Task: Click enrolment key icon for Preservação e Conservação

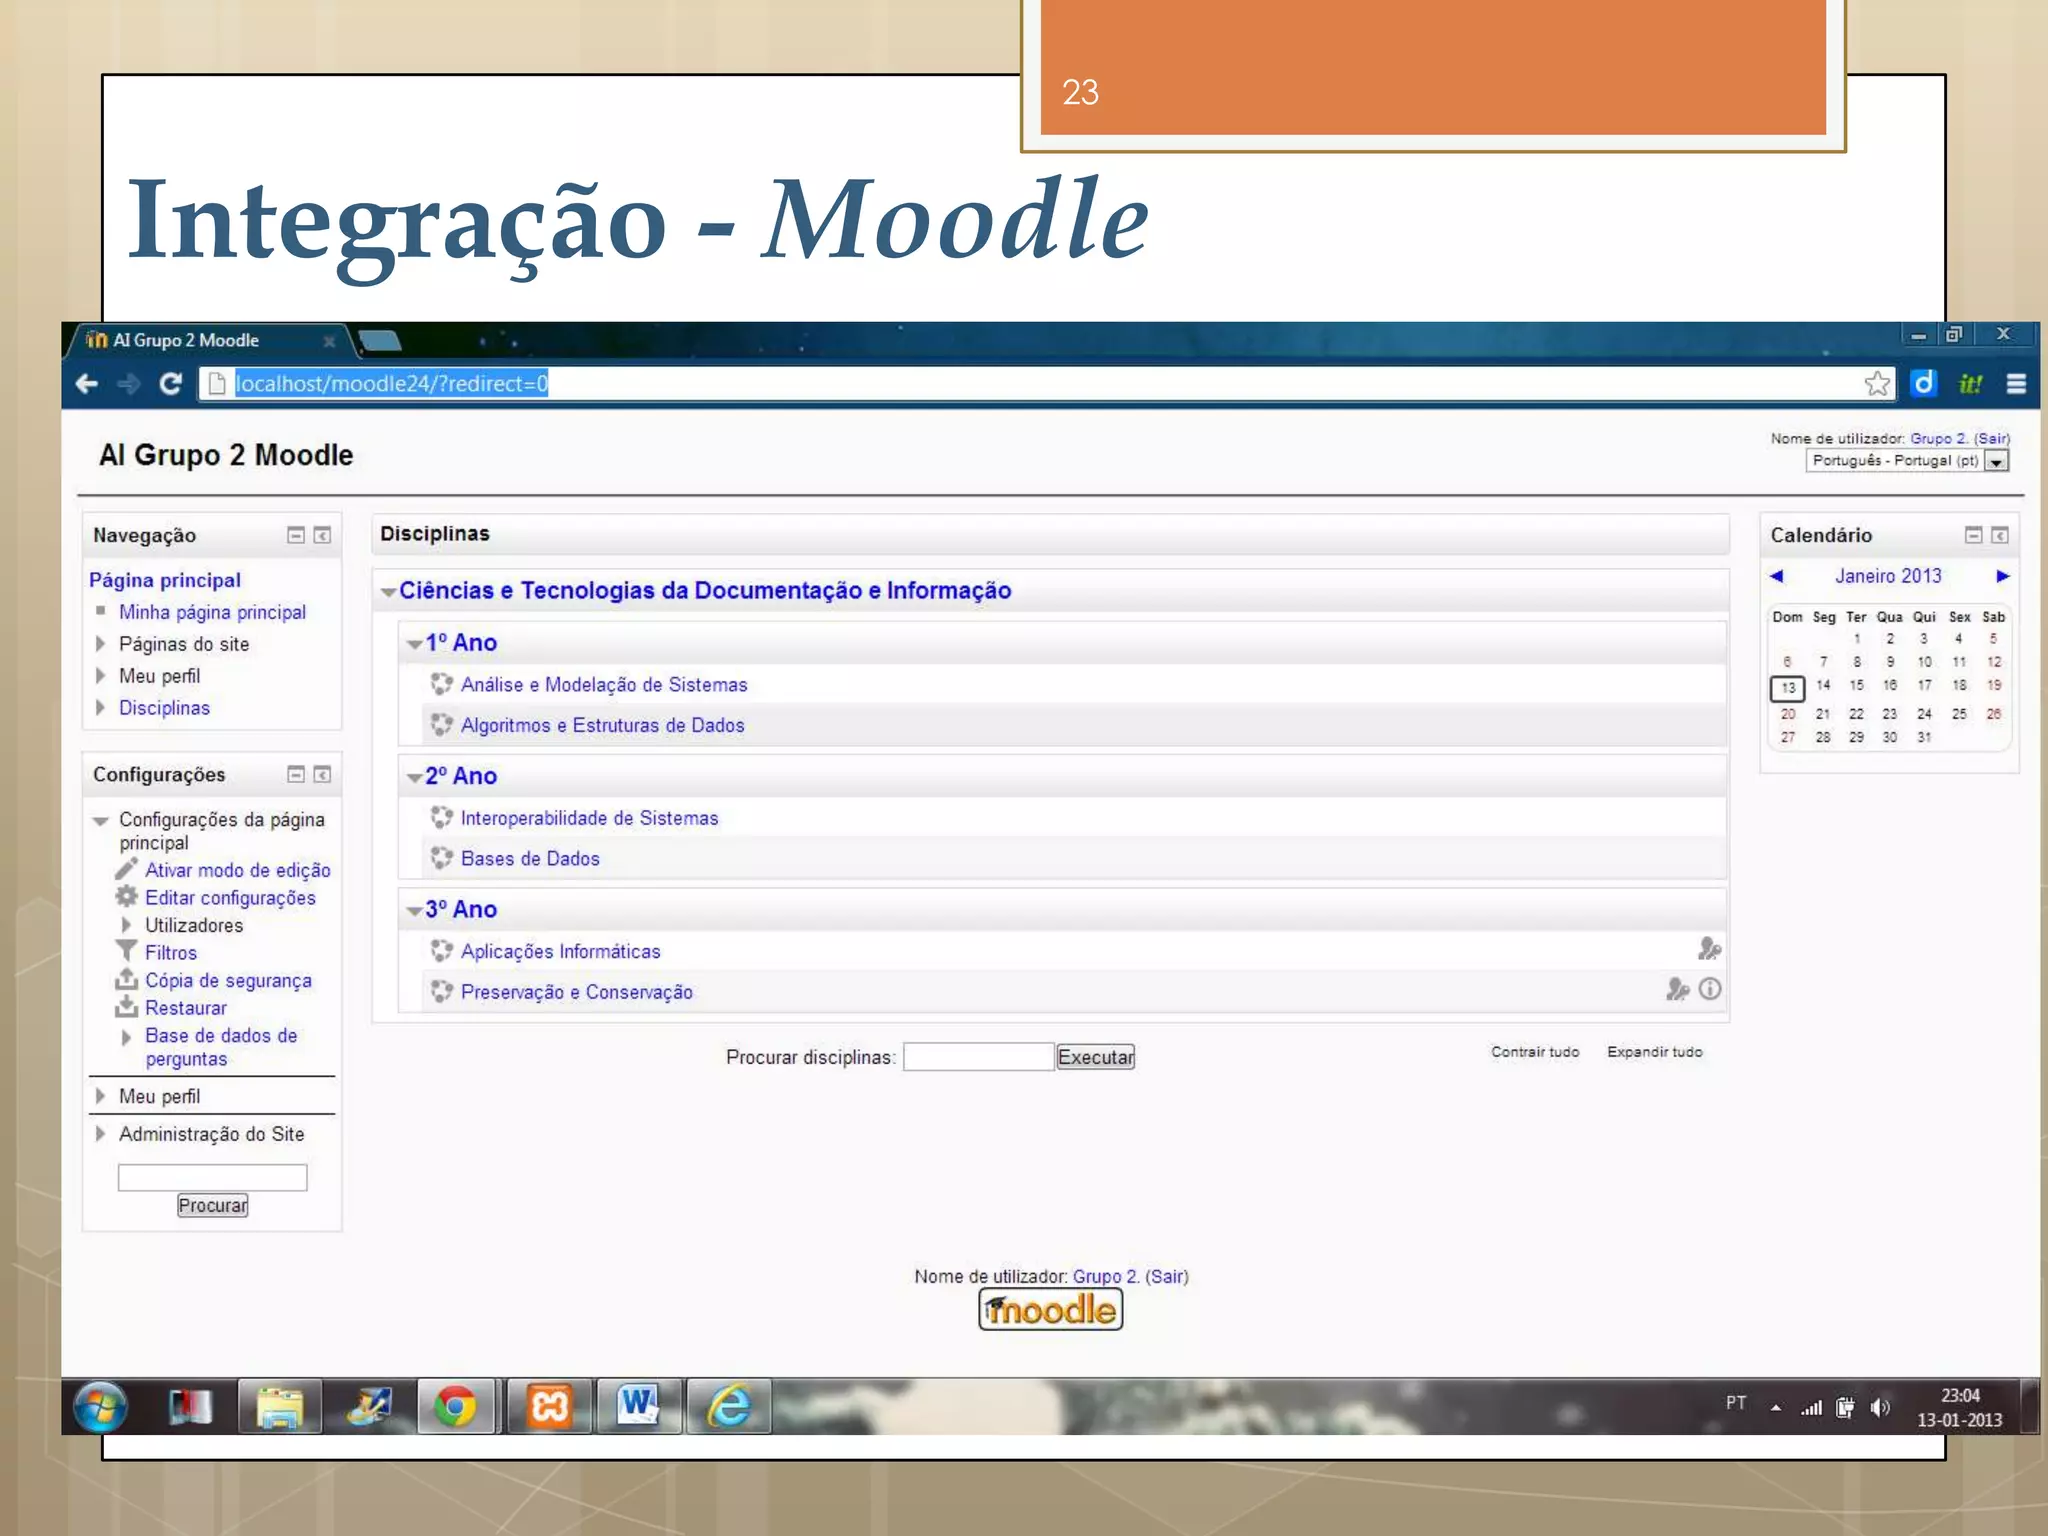Action: pyautogui.click(x=1678, y=989)
